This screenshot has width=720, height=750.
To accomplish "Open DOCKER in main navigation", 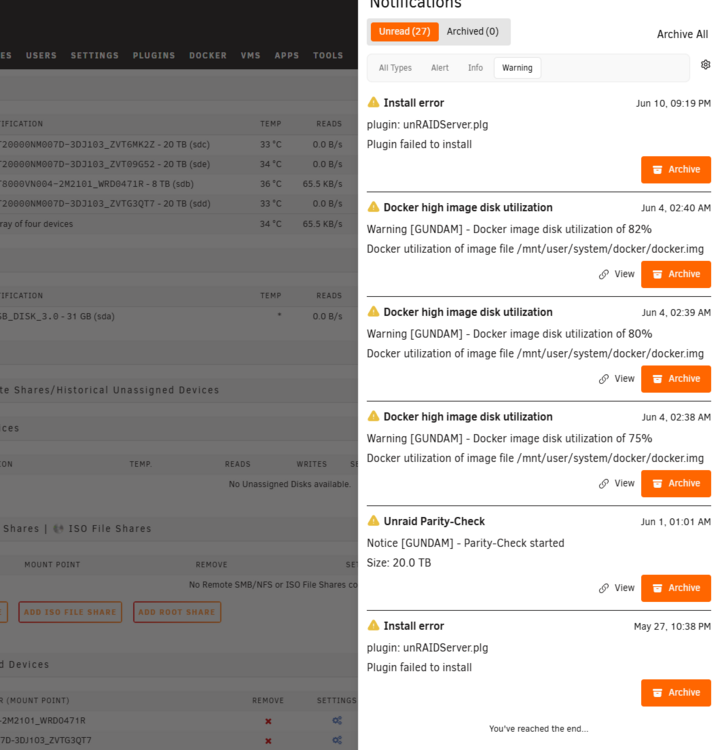I will [x=208, y=55].
